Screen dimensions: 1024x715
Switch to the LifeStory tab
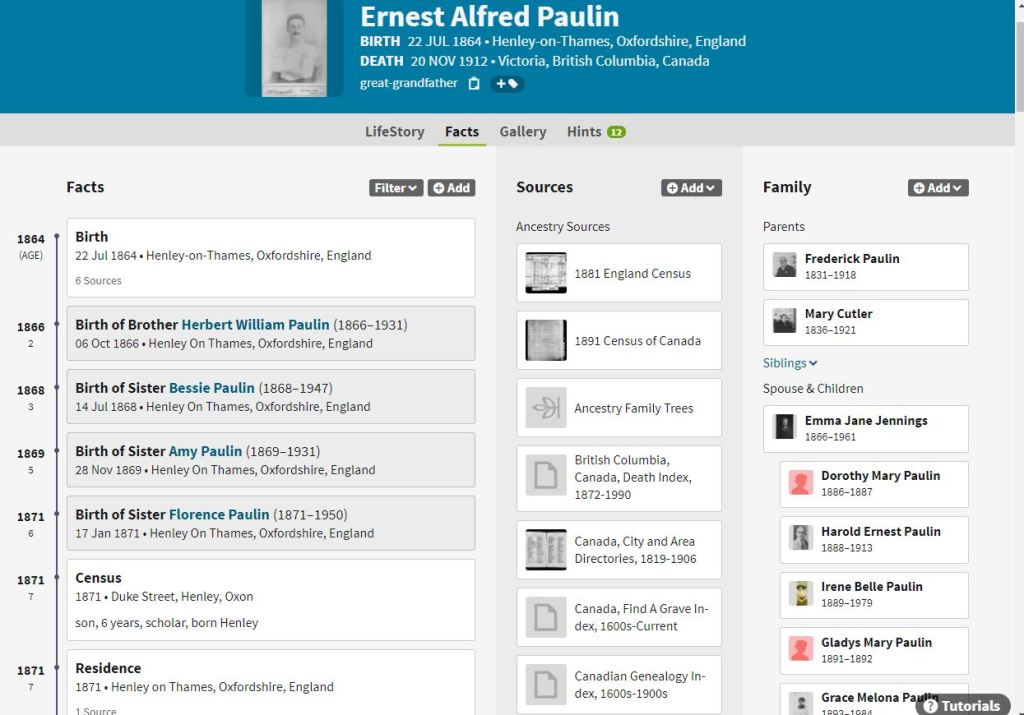(x=394, y=132)
